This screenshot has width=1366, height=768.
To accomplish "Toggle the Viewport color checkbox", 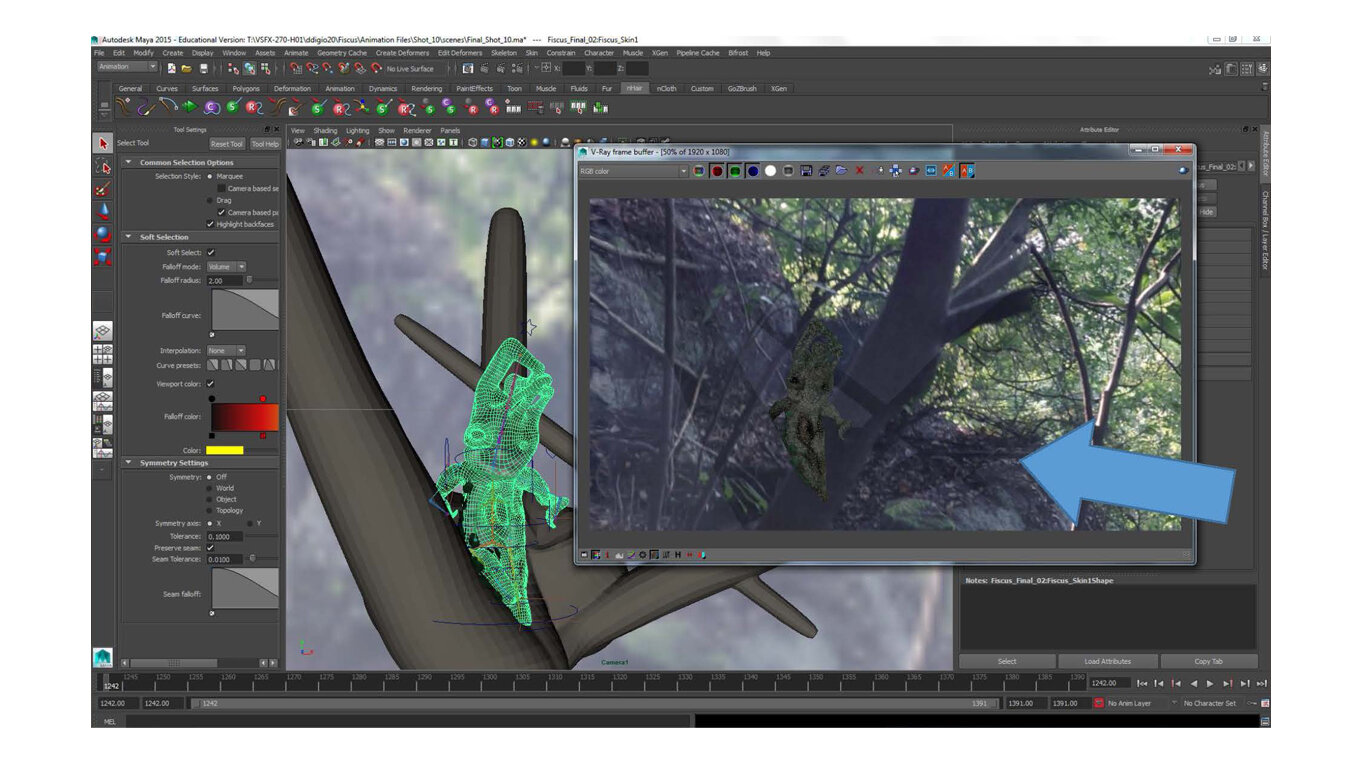I will point(211,383).
